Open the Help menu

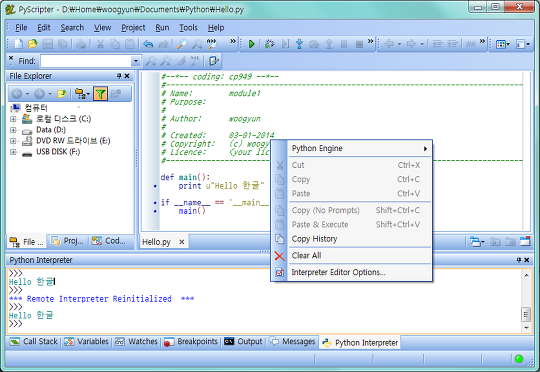[x=216, y=28]
